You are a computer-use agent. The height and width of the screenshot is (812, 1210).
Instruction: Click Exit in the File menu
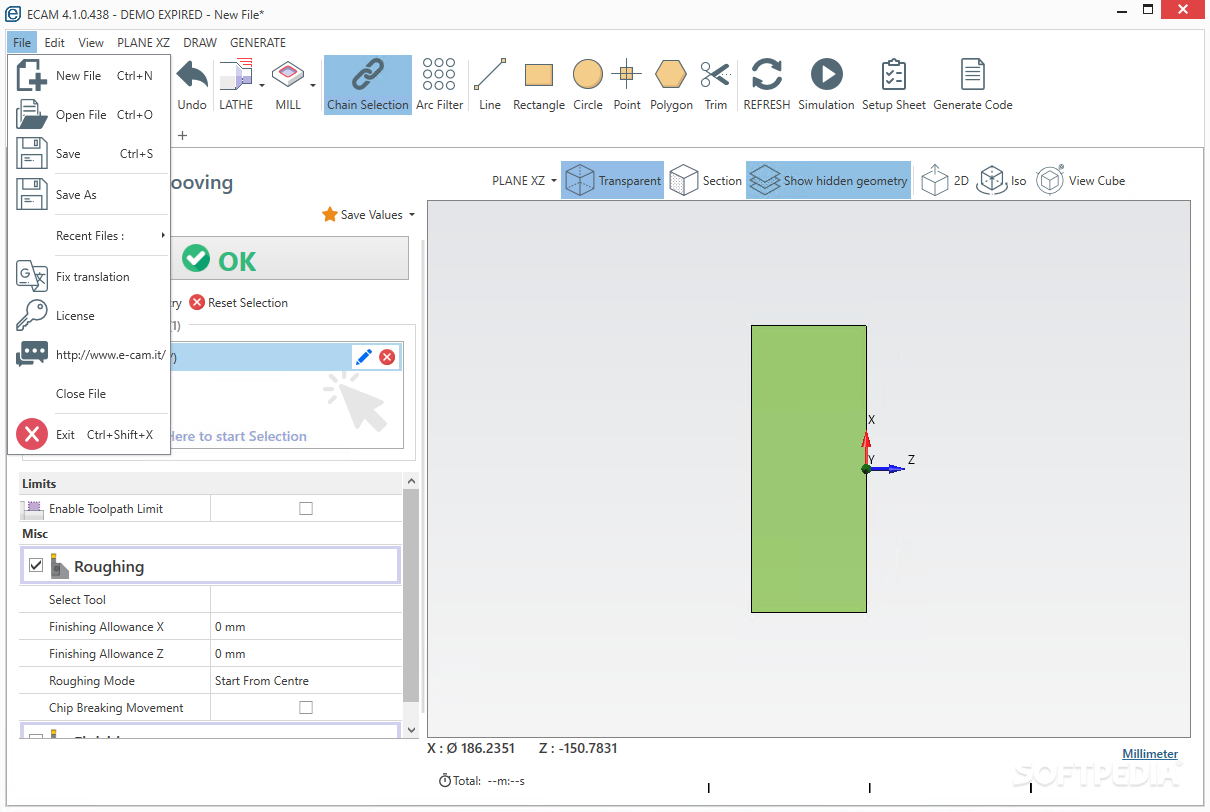point(88,435)
